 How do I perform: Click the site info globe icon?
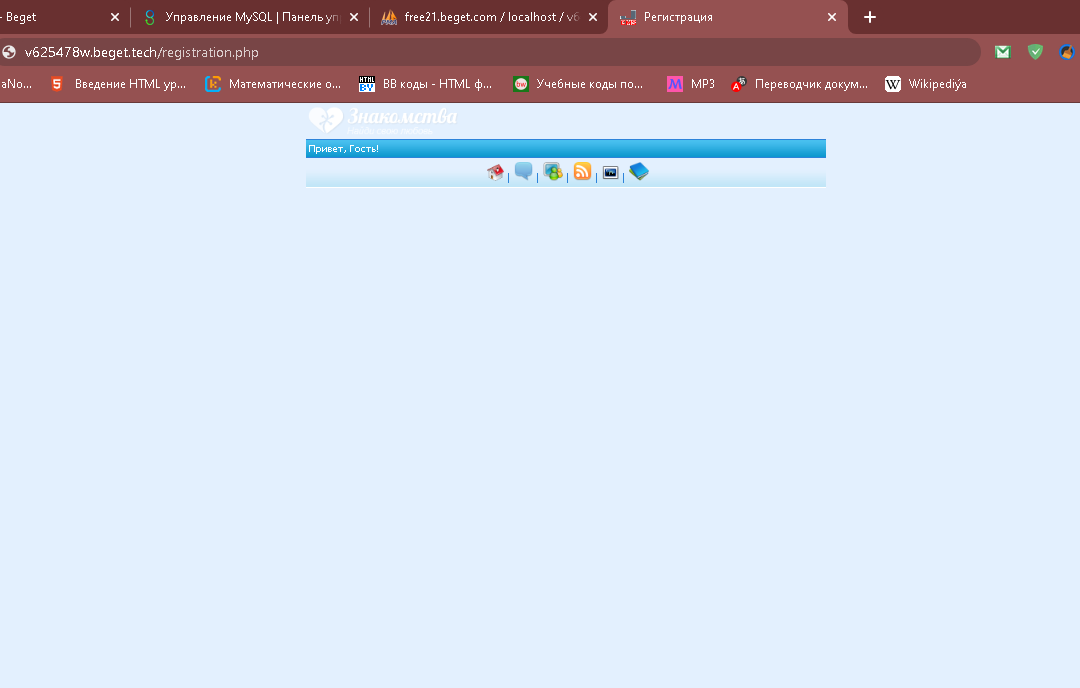pos(9,52)
